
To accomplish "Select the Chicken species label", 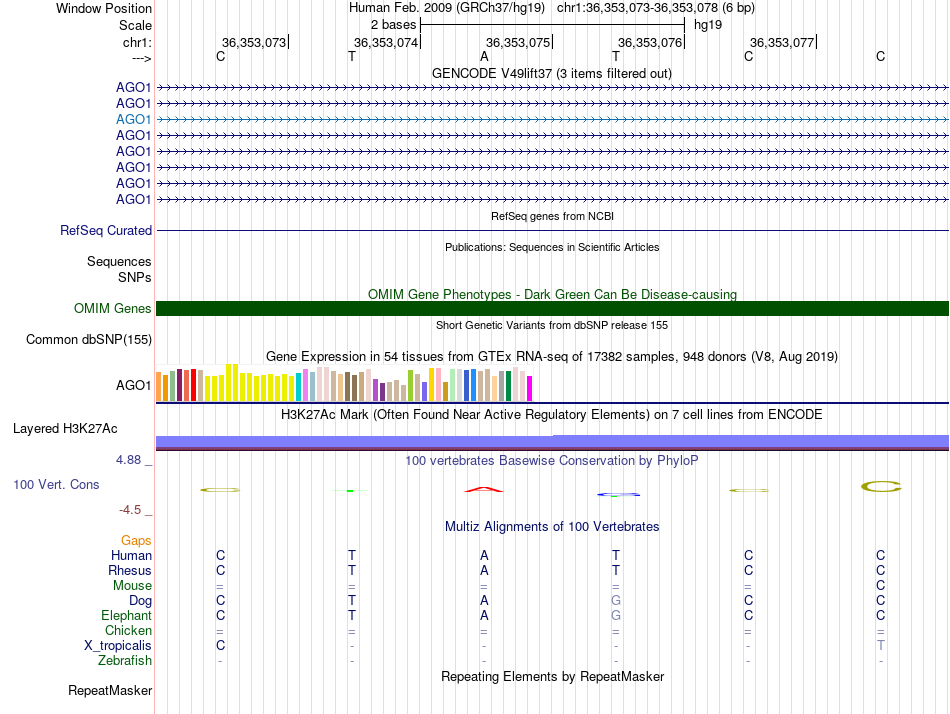I will click(x=128, y=630).
